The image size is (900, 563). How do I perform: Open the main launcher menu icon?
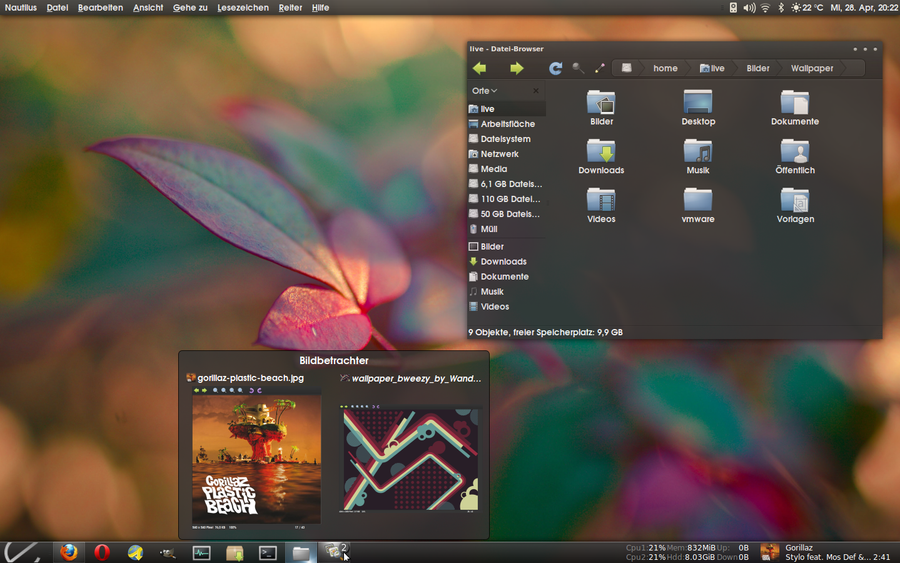[x=22, y=552]
